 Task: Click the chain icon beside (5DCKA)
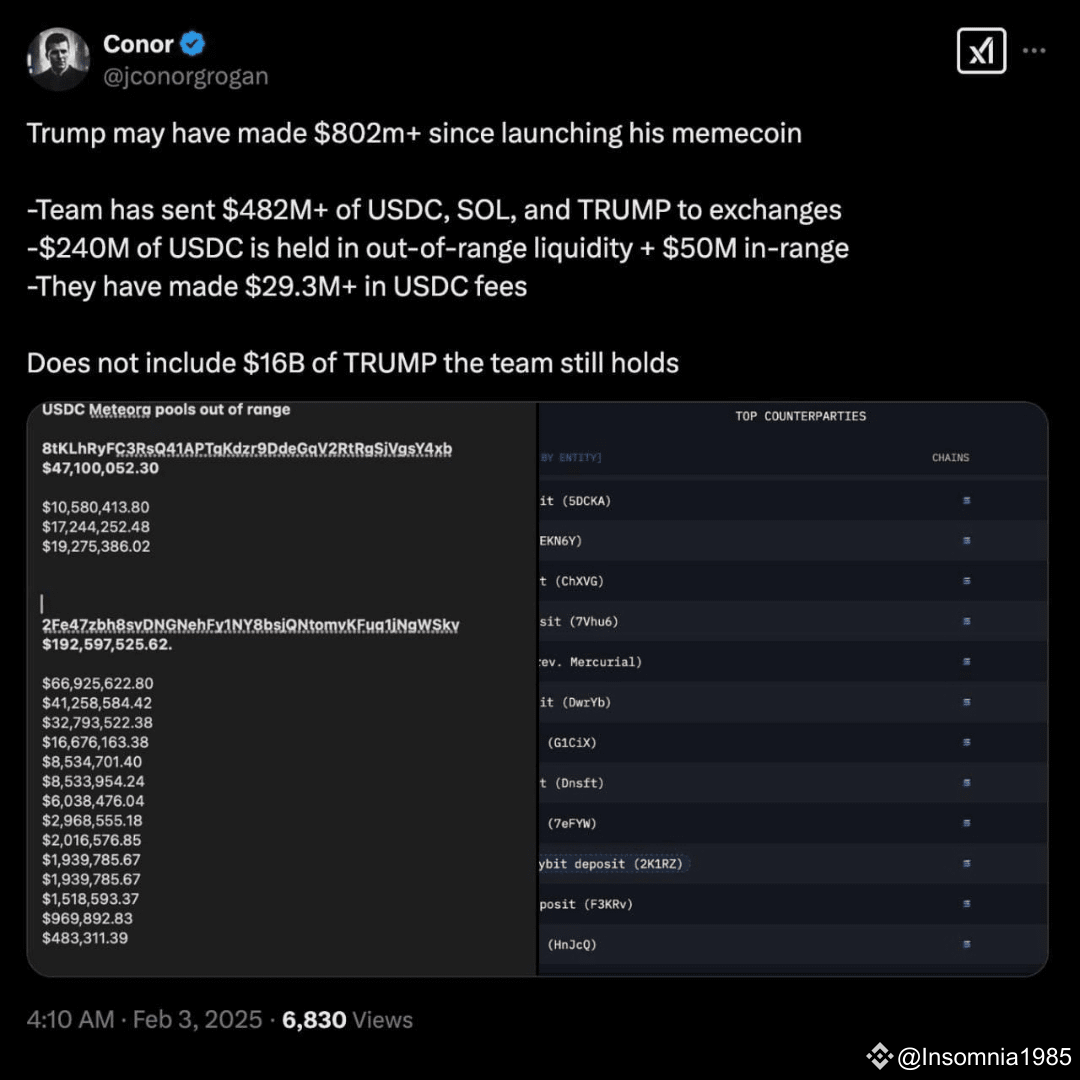(966, 500)
